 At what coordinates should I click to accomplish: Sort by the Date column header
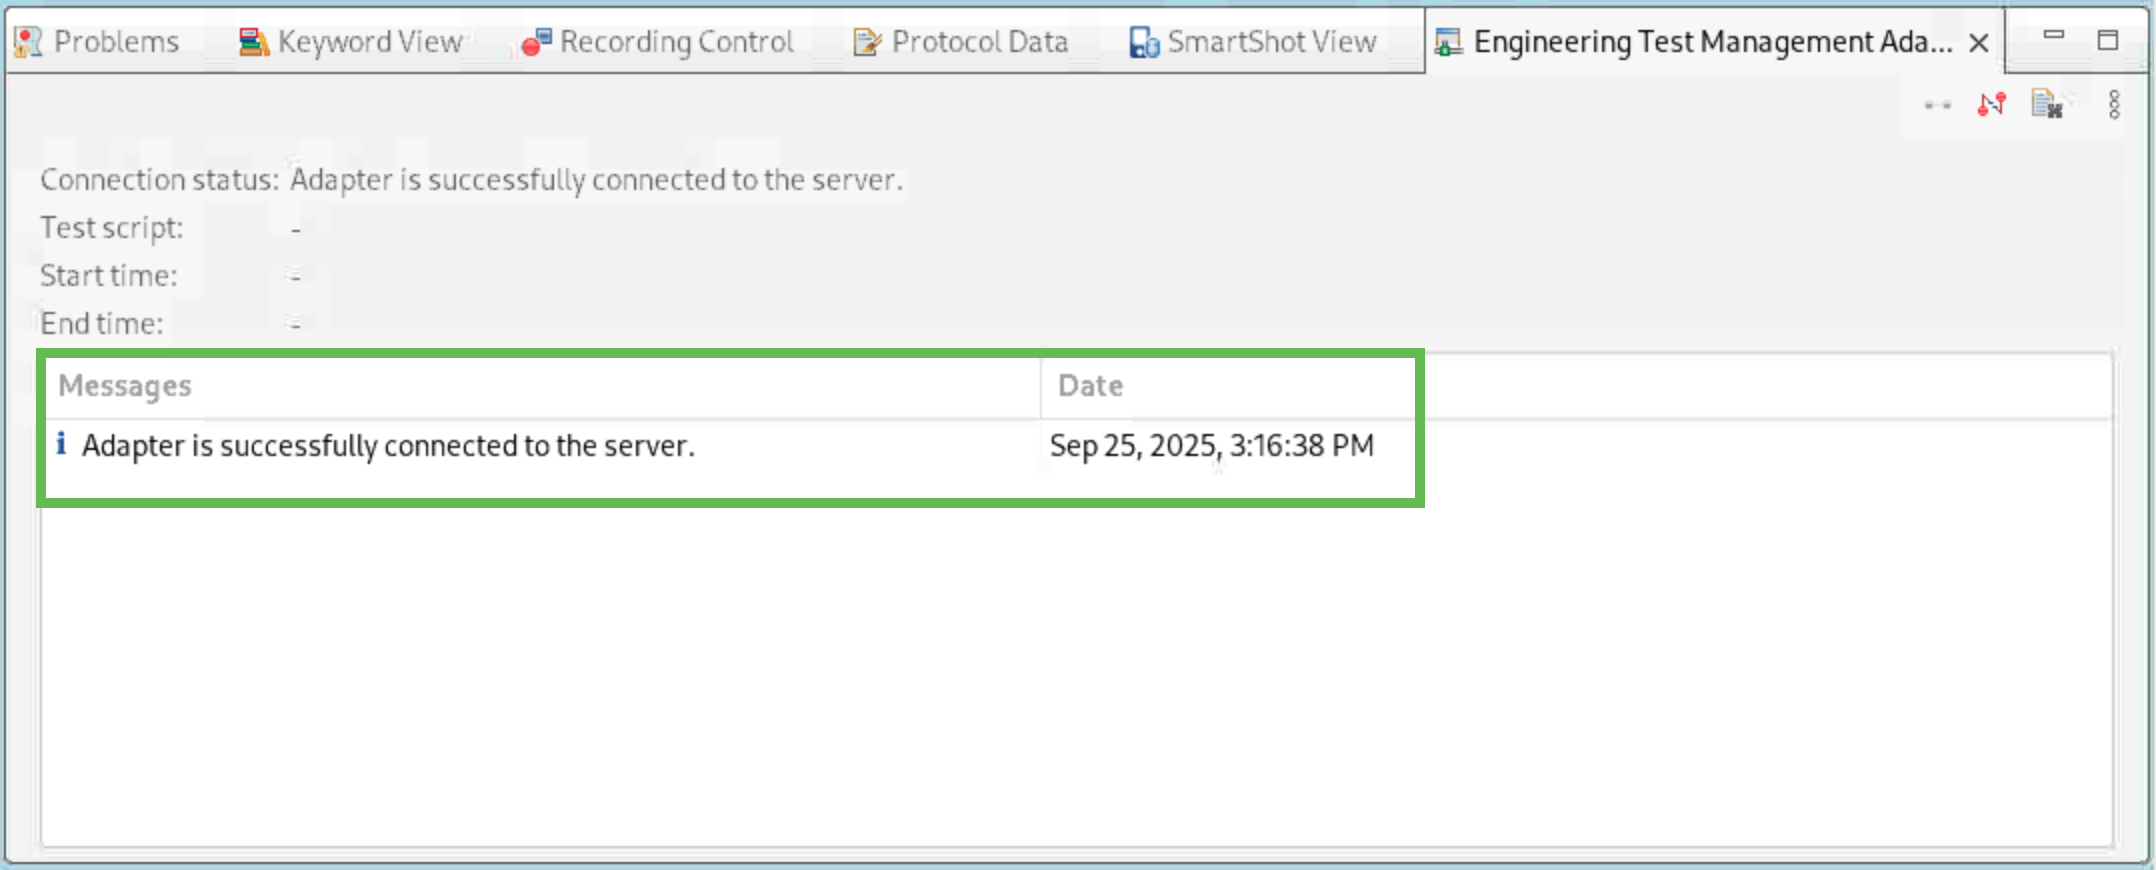point(1090,386)
